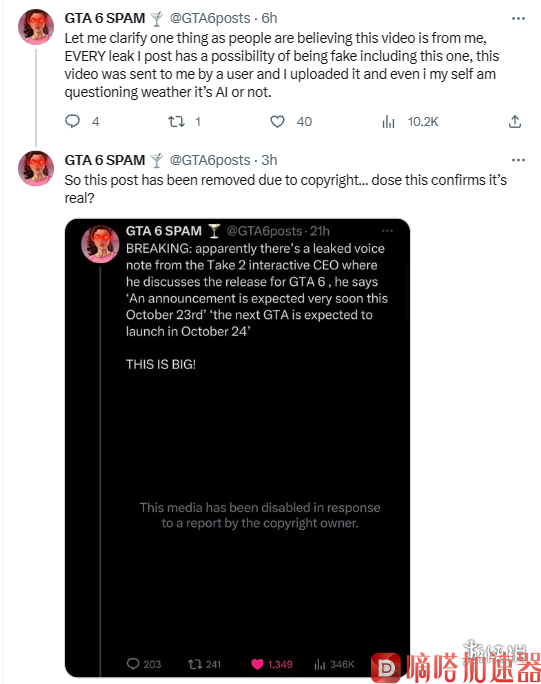Open profile avatar of the 3h tweet

[x=36, y=168]
